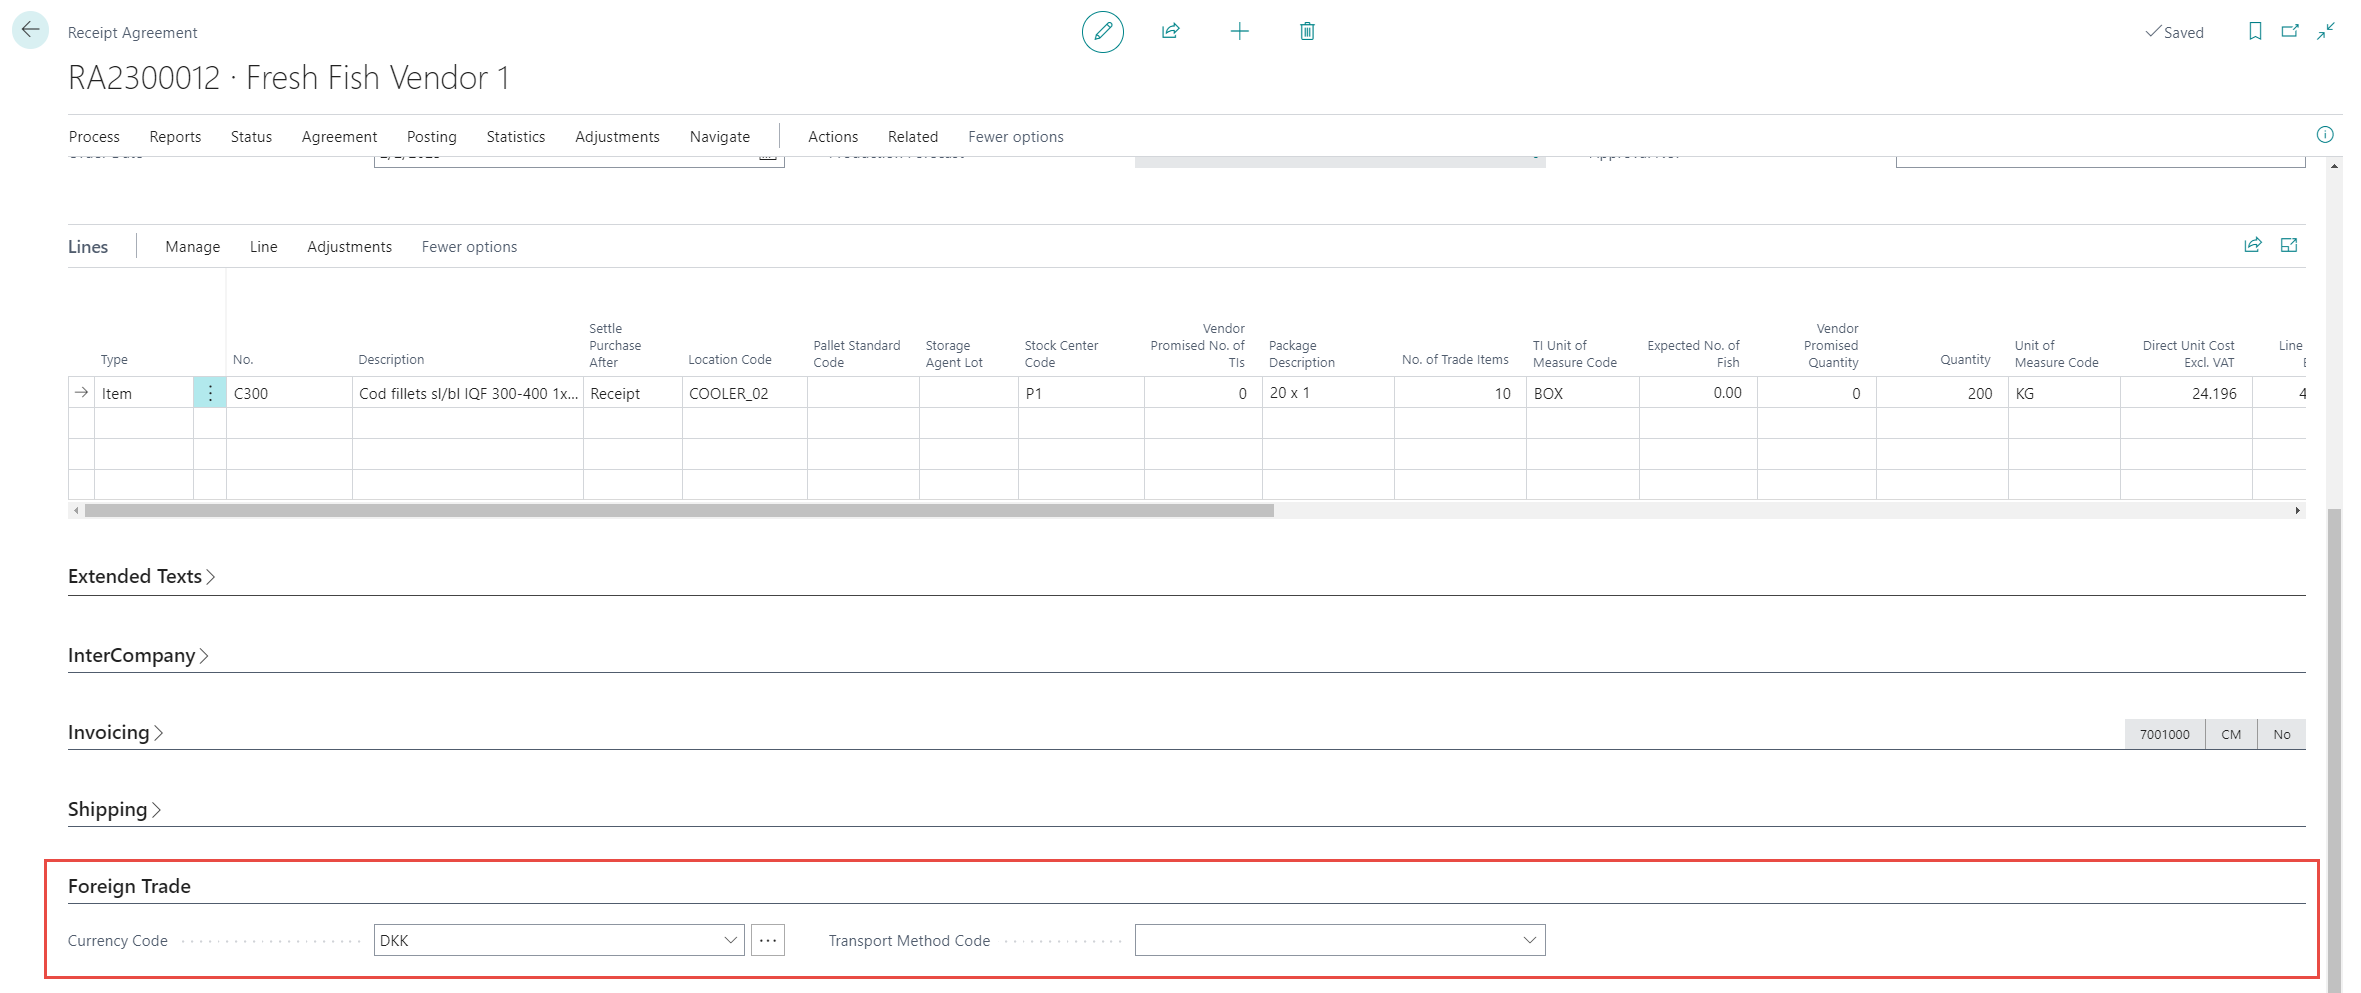Click the pencil edit icon

[1102, 32]
